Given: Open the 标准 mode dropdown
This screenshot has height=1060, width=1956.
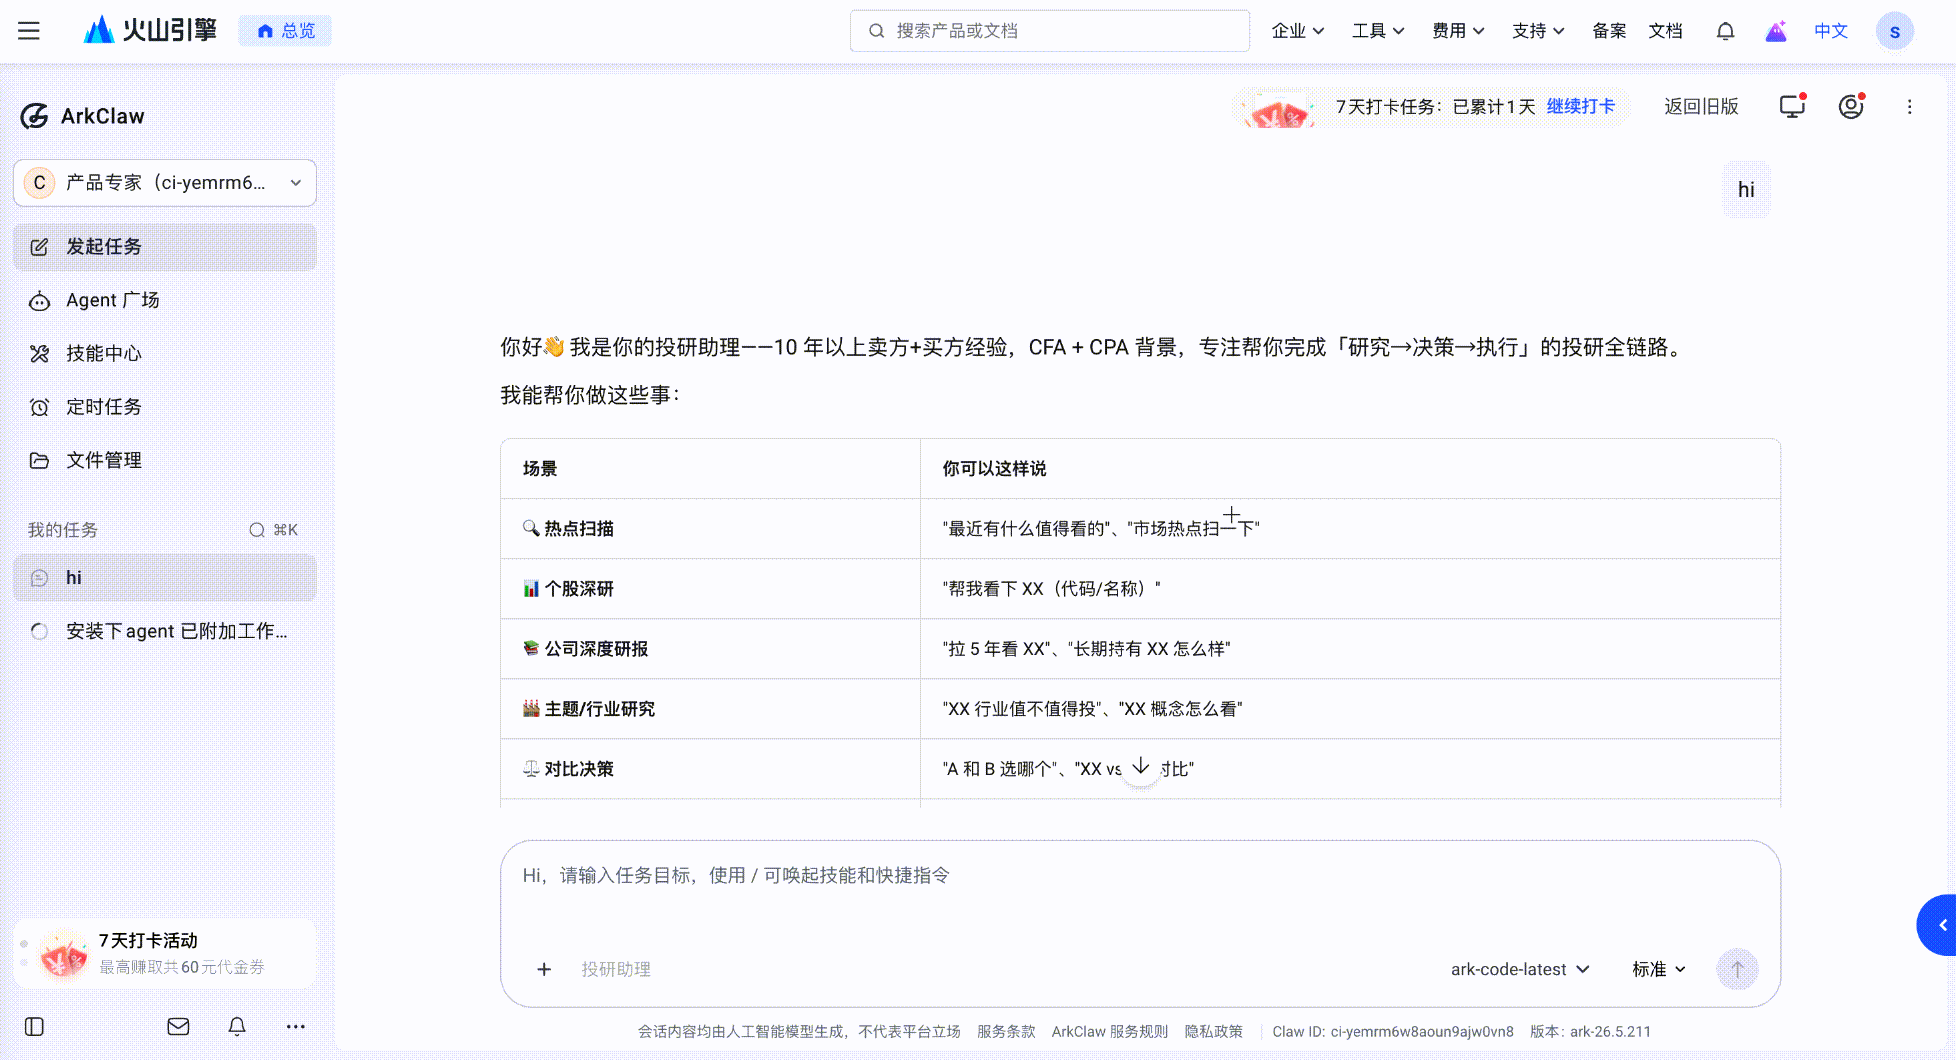Looking at the screenshot, I should point(1659,969).
